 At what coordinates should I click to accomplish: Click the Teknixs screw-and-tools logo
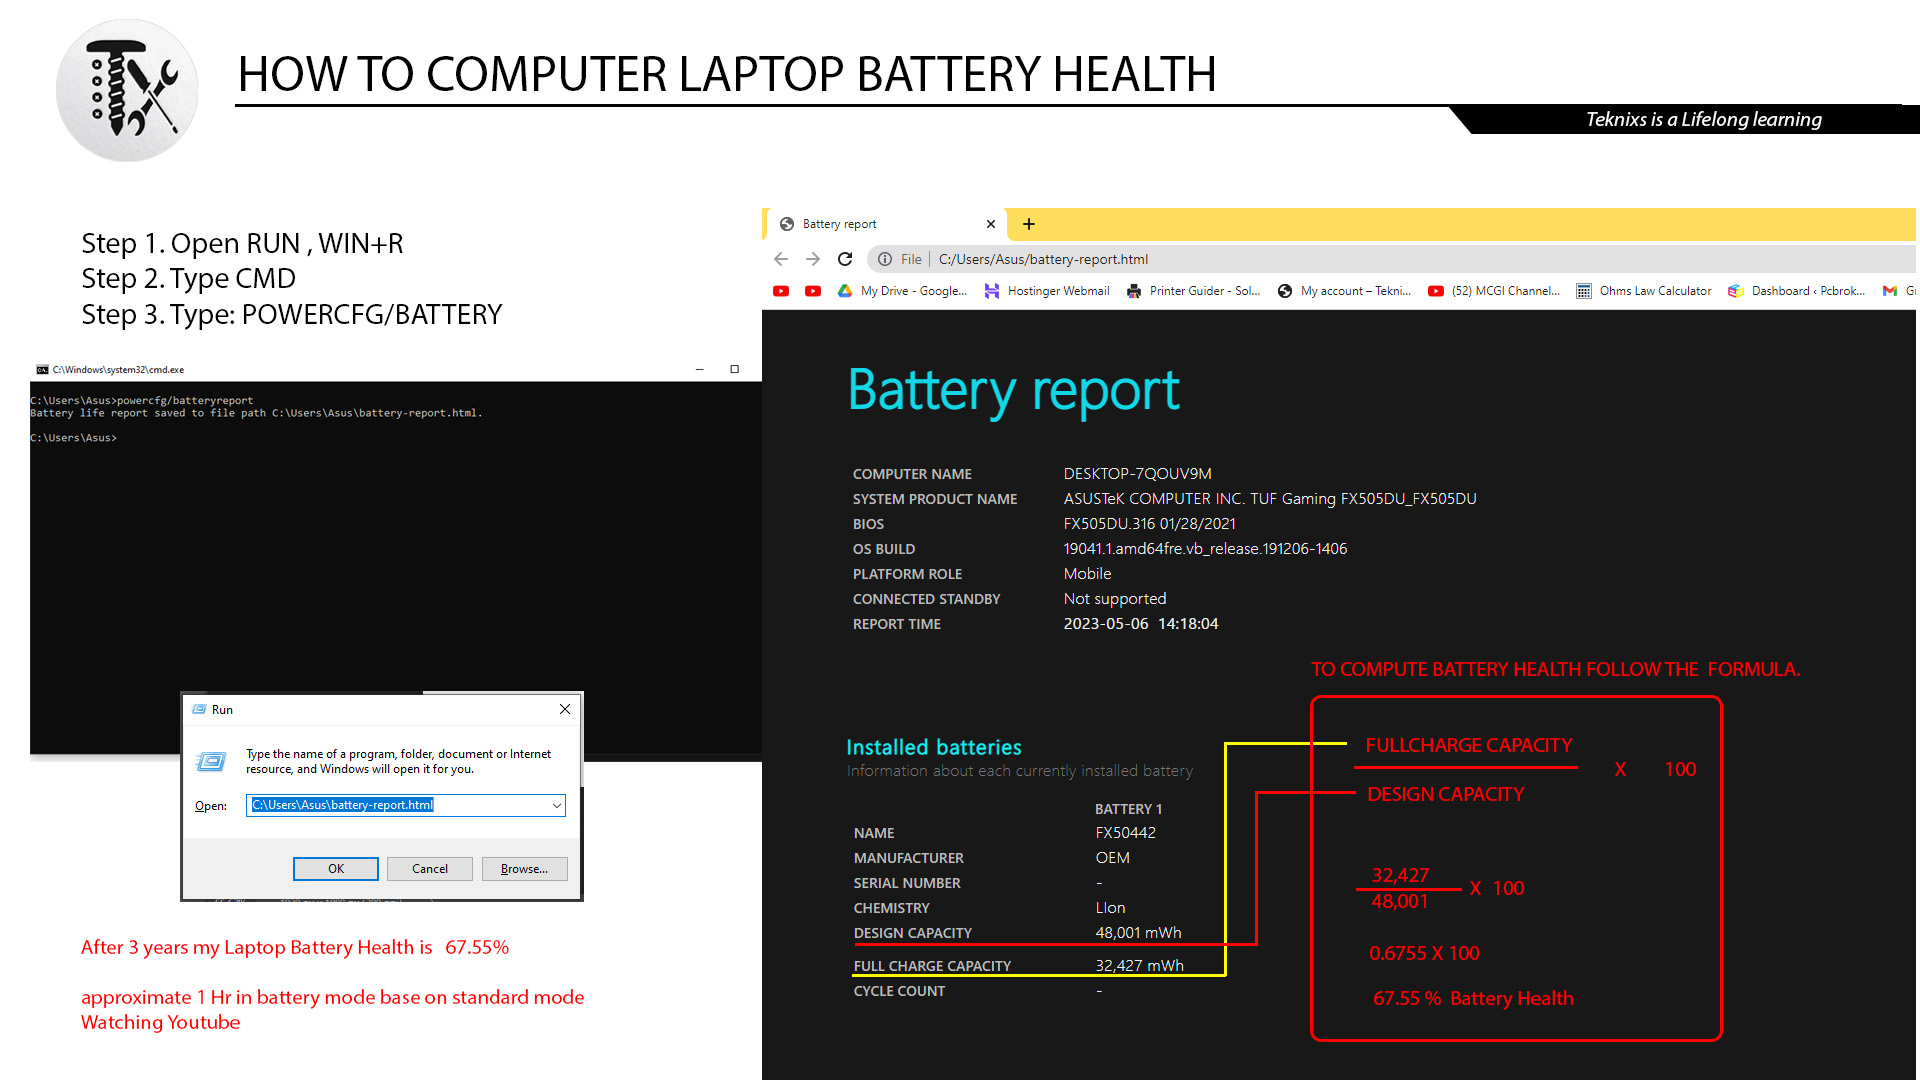pos(127,90)
